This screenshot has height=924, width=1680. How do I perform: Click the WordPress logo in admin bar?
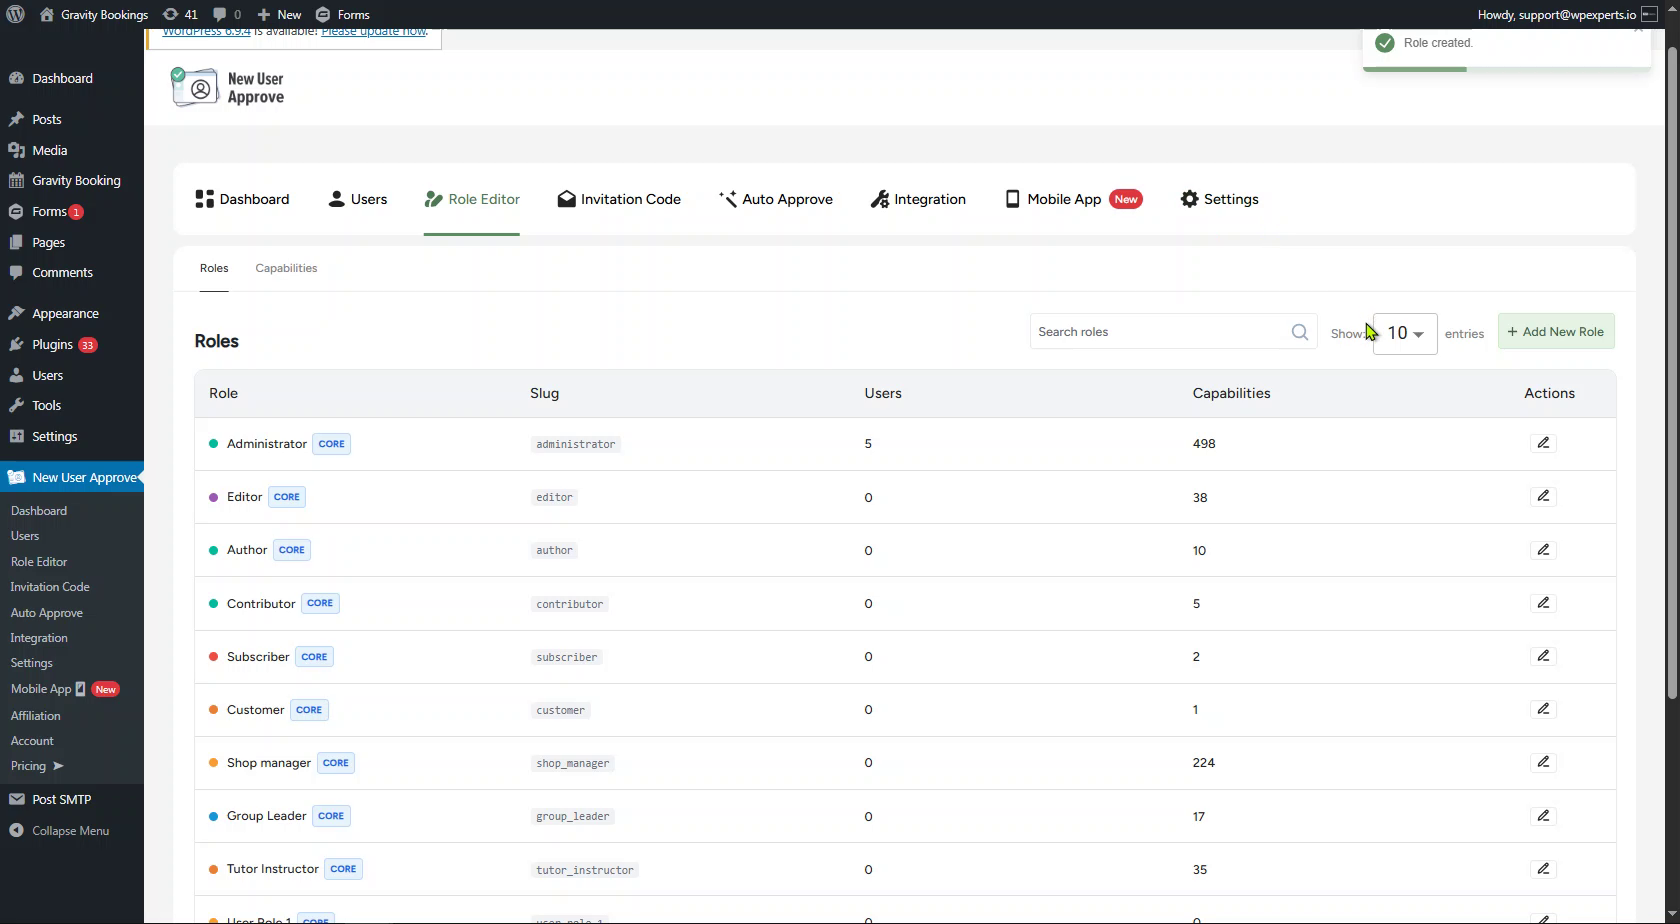[15, 14]
